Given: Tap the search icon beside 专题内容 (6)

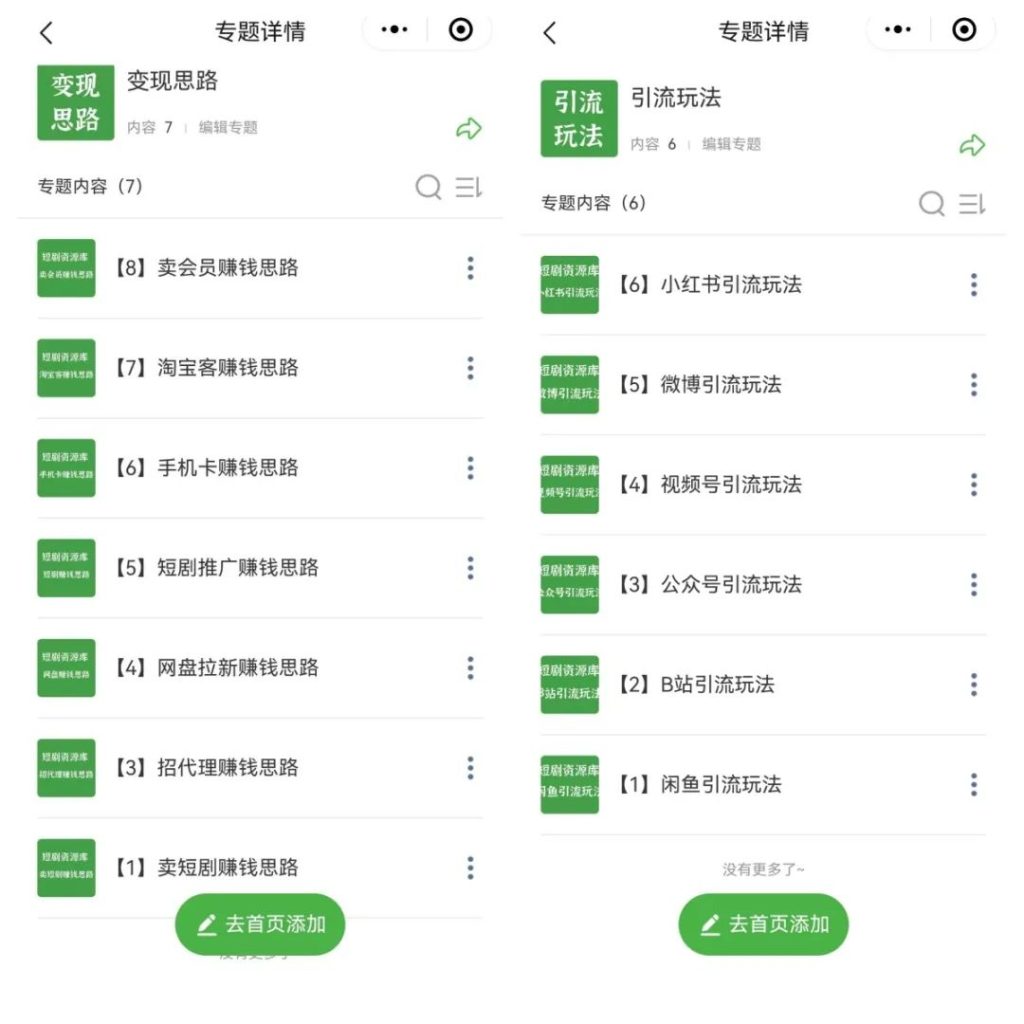Looking at the screenshot, I should click(x=931, y=204).
